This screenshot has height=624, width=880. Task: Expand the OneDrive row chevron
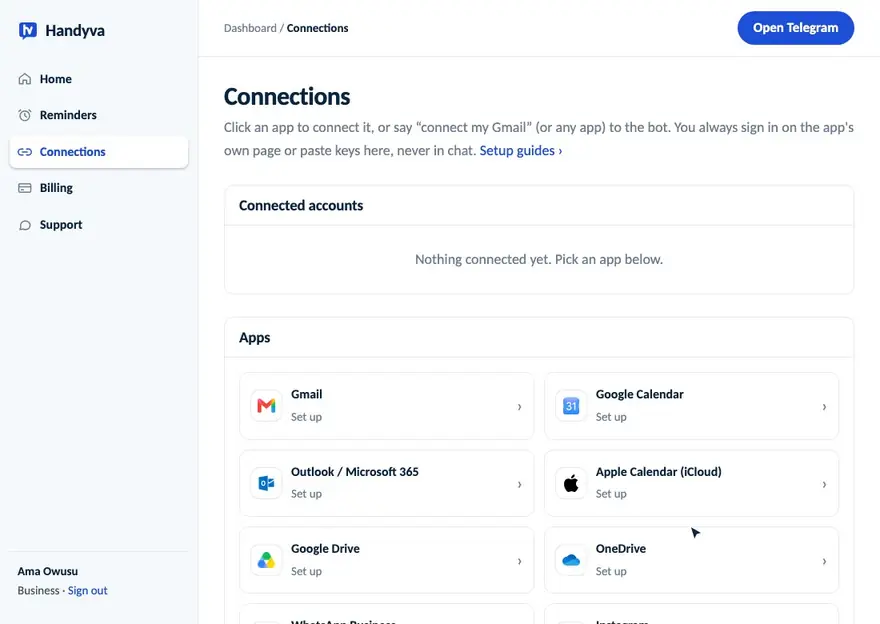(824, 561)
